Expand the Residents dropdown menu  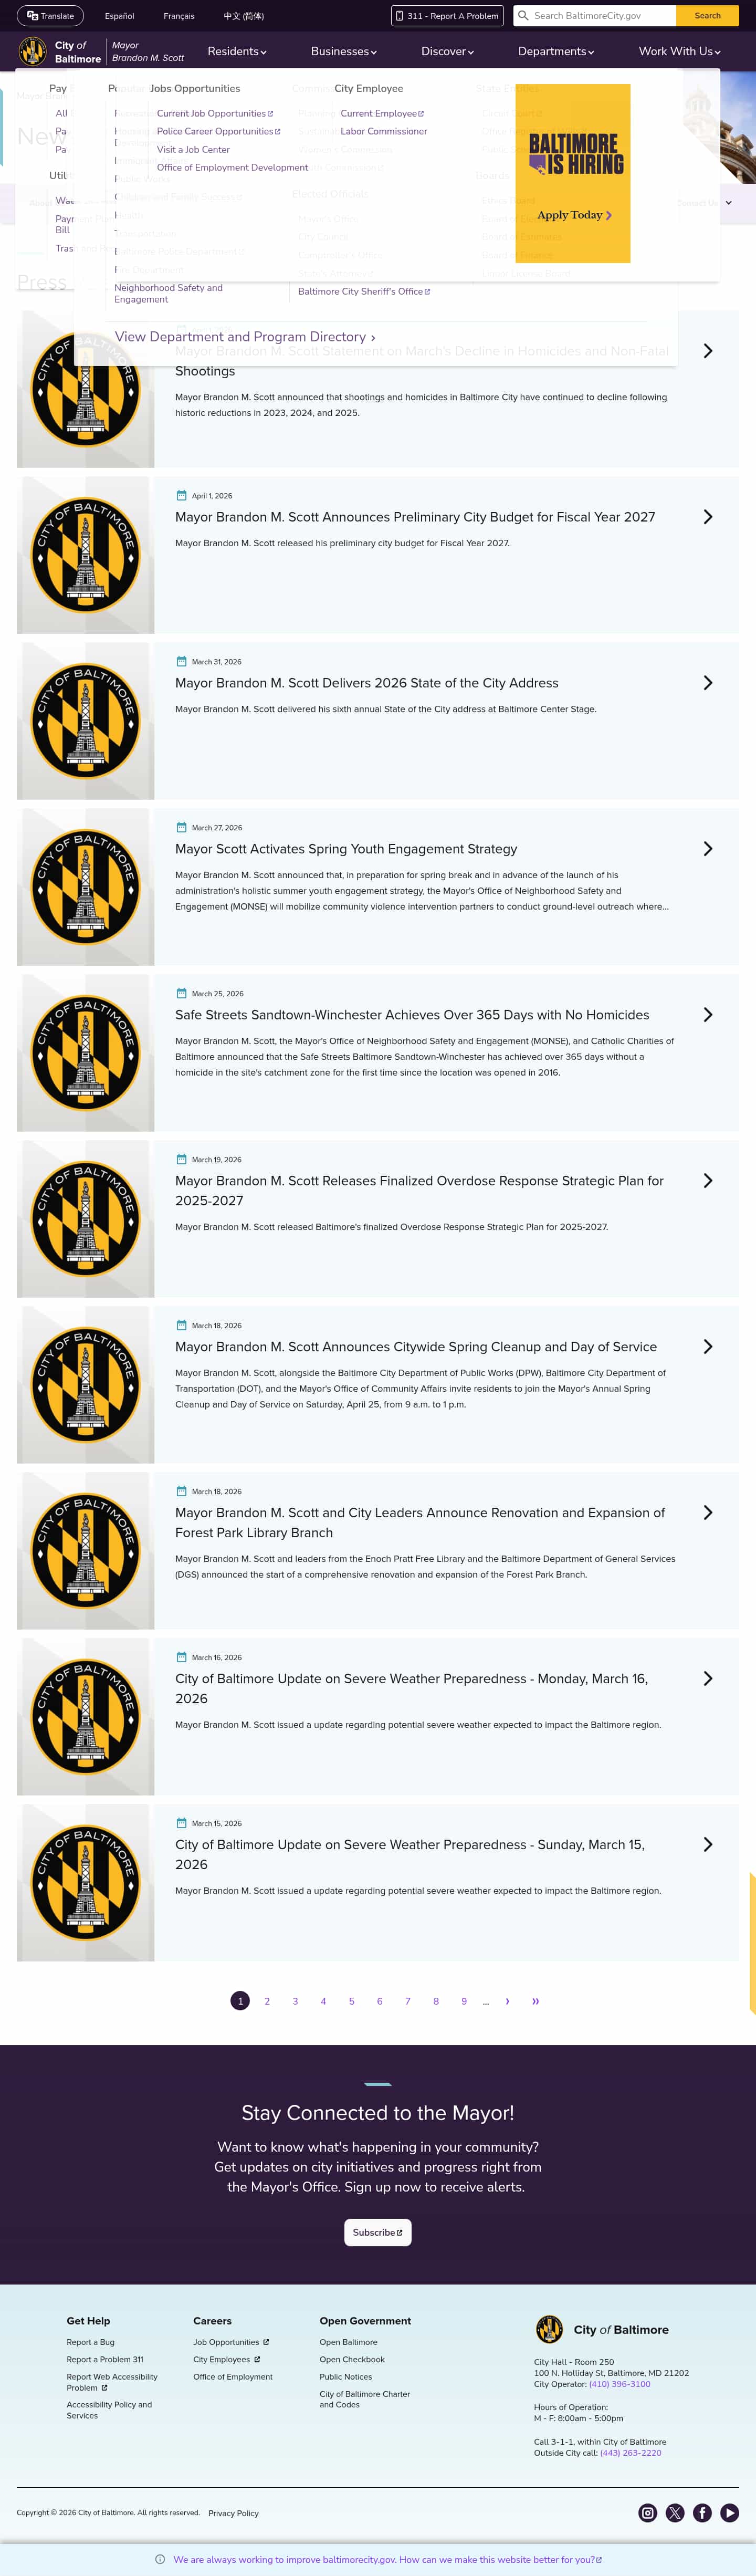click(237, 51)
